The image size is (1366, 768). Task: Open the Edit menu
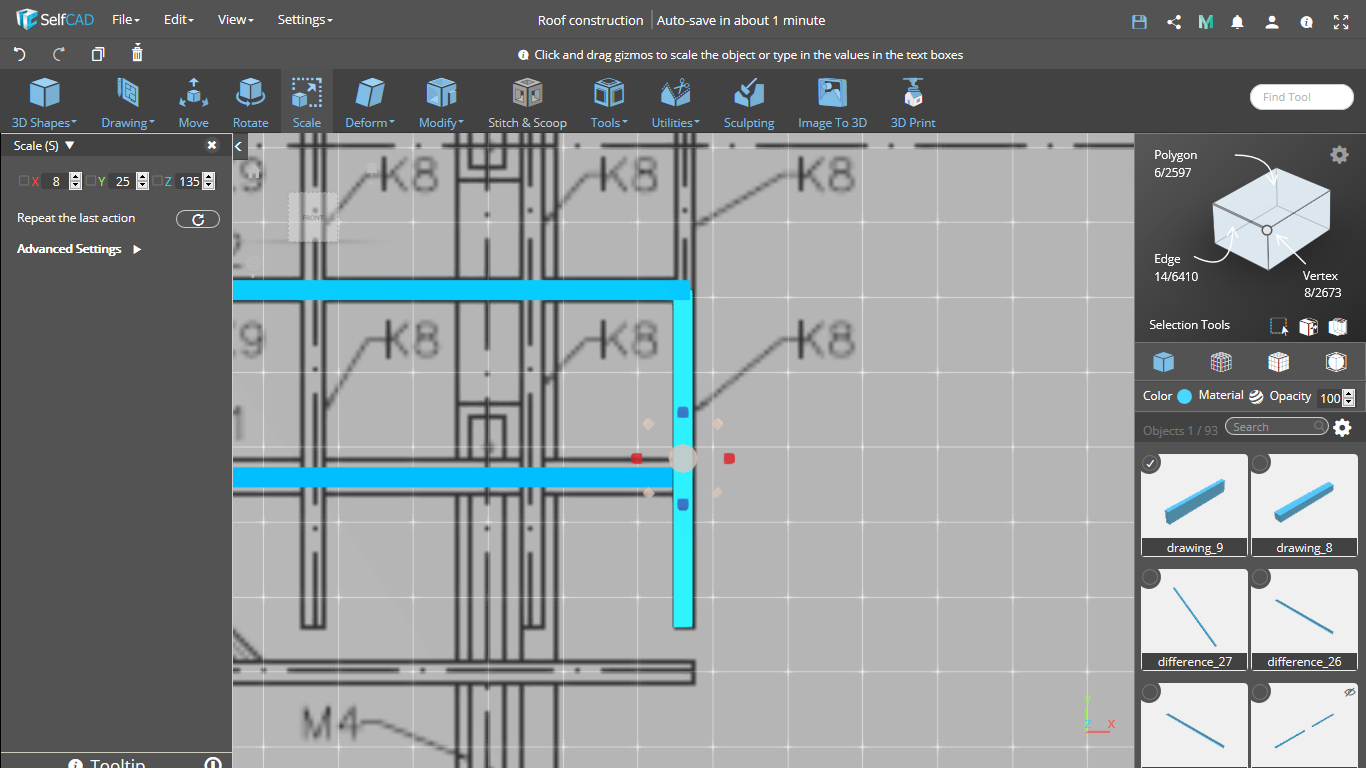click(x=179, y=20)
